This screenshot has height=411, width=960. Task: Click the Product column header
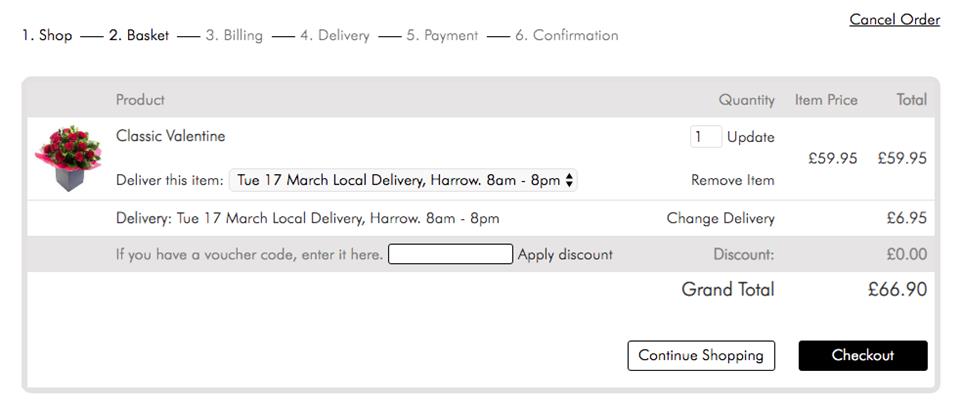click(140, 100)
